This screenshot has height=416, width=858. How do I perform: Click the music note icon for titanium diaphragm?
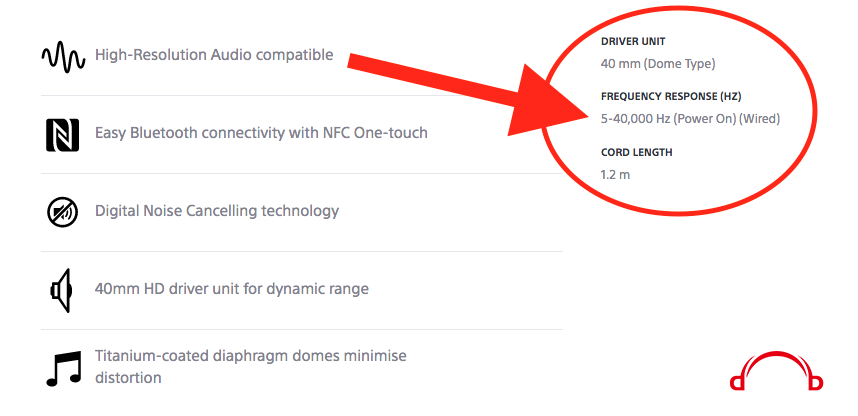coord(63,368)
